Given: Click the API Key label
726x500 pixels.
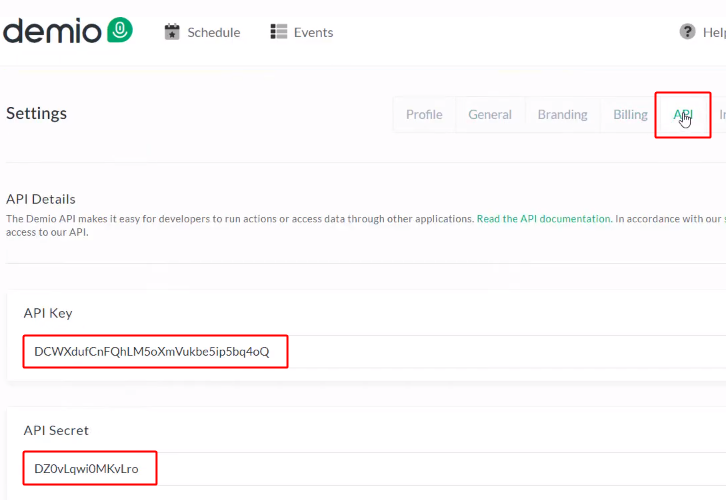Looking at the screenshot, I should coord(48,313).
